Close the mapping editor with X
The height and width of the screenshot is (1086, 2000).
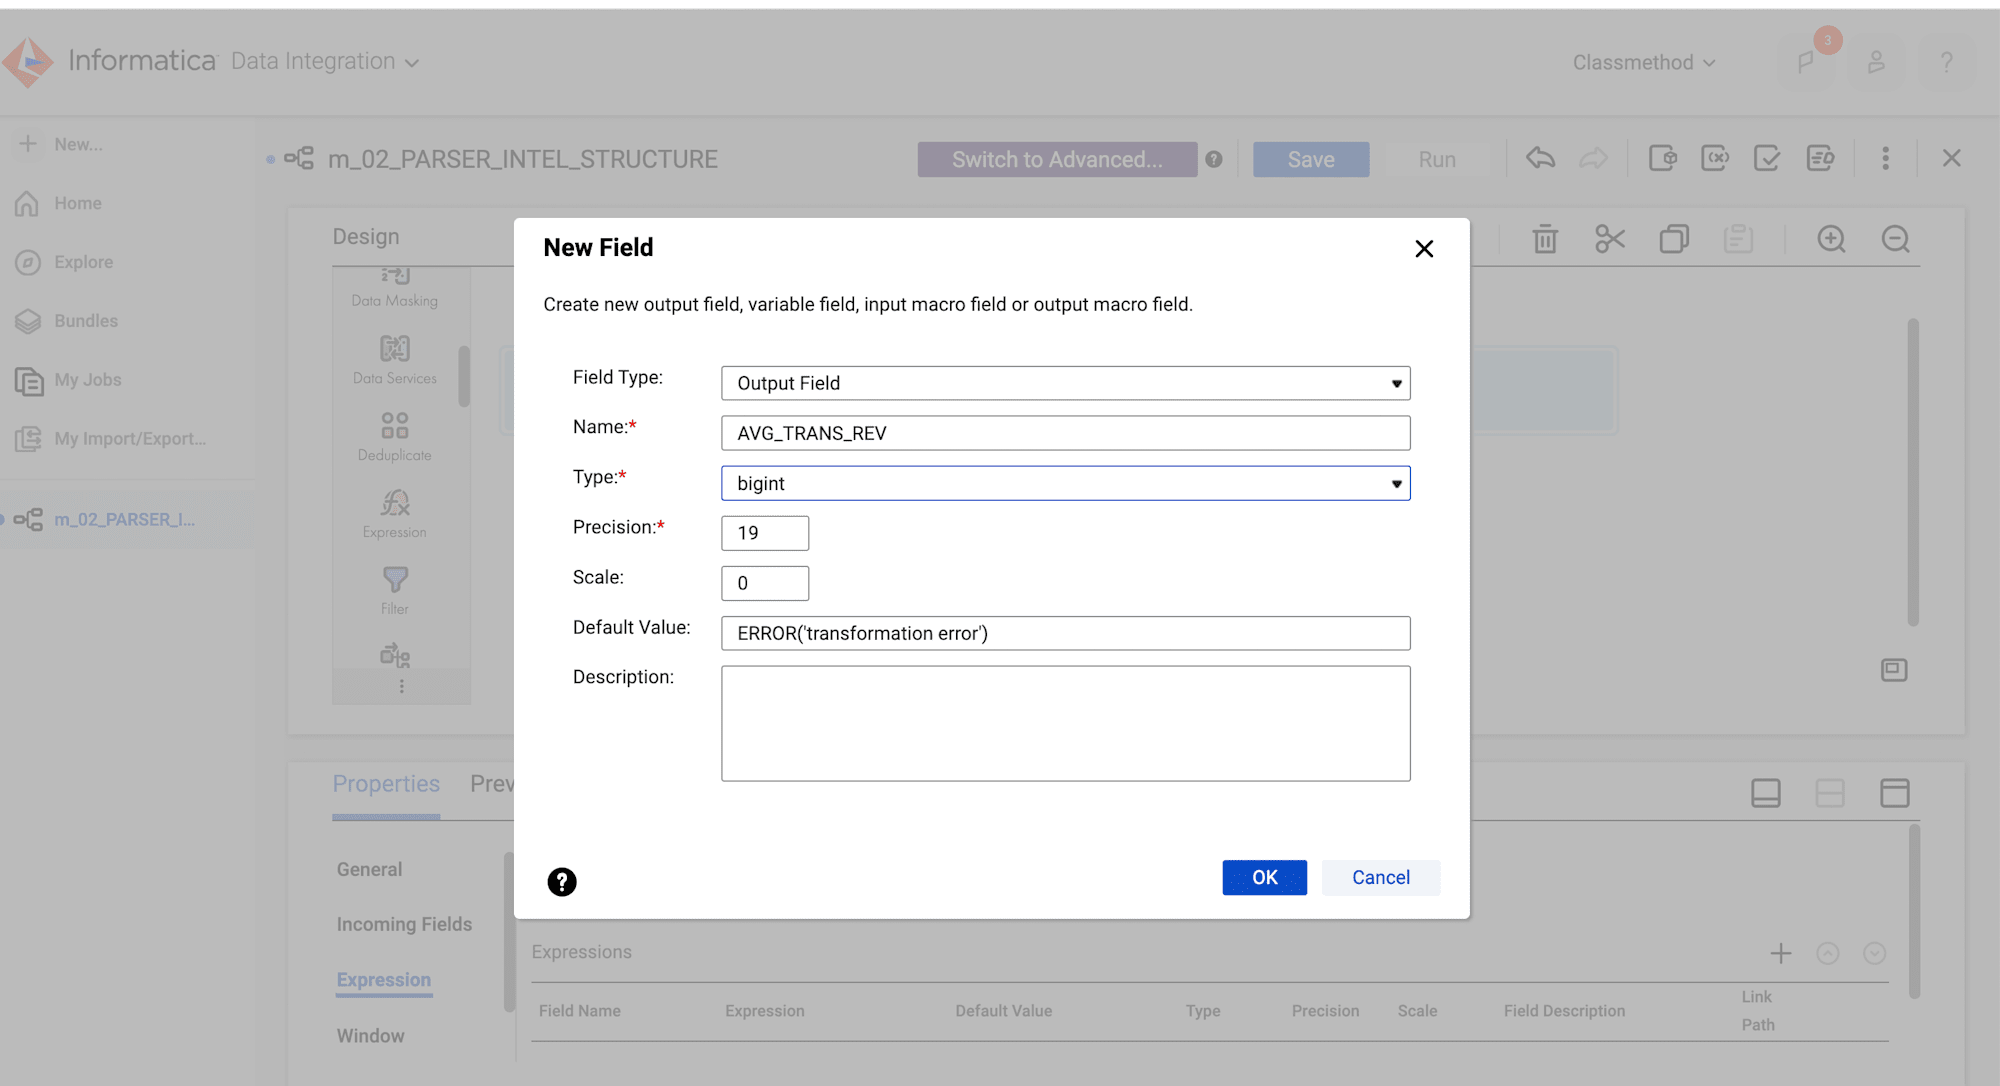click(x=1951, y=158)
